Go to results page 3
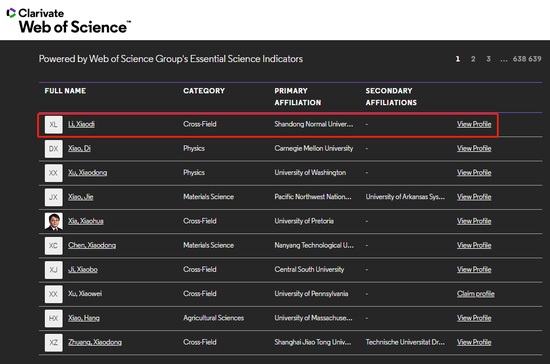 (x=489, y=59)
